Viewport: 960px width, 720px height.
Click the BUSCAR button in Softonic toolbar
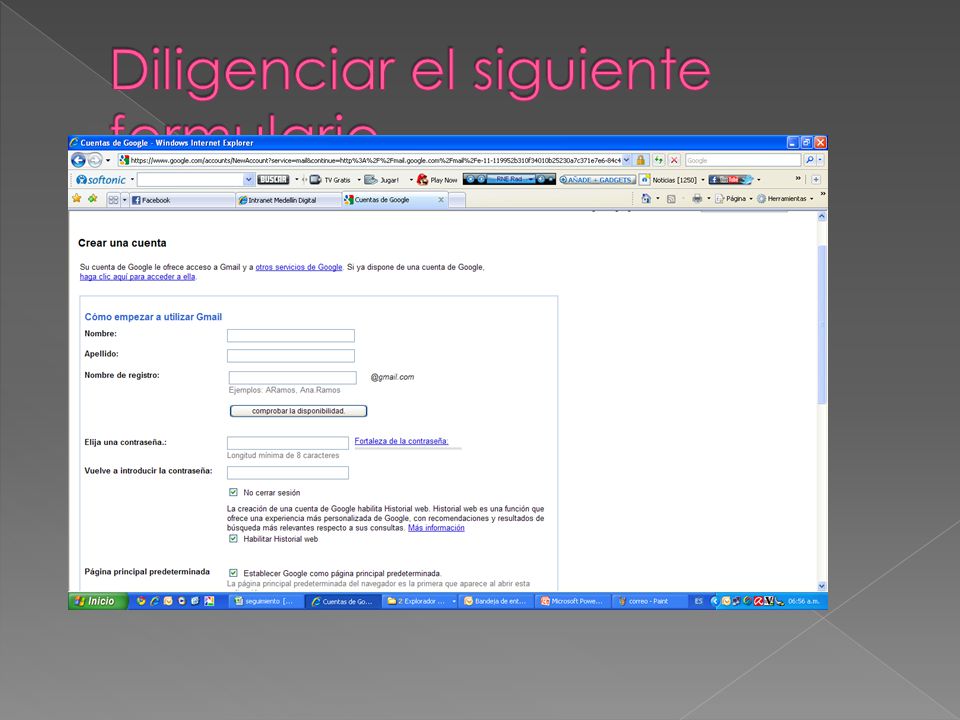[x=273, y=180]
